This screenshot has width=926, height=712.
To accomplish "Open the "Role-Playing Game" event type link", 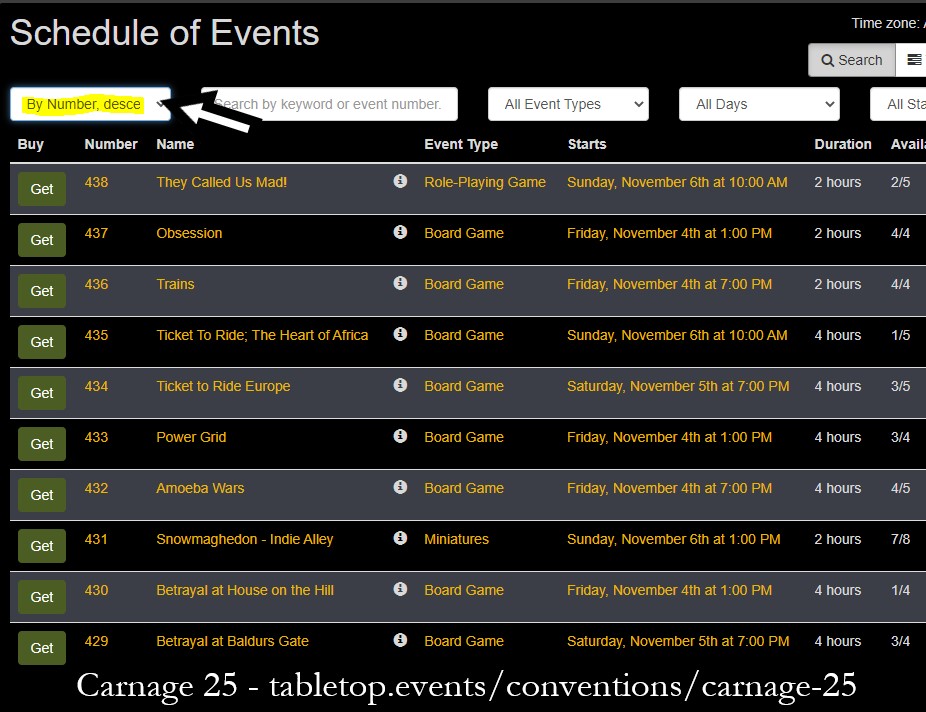I will (x=485, y=182).
